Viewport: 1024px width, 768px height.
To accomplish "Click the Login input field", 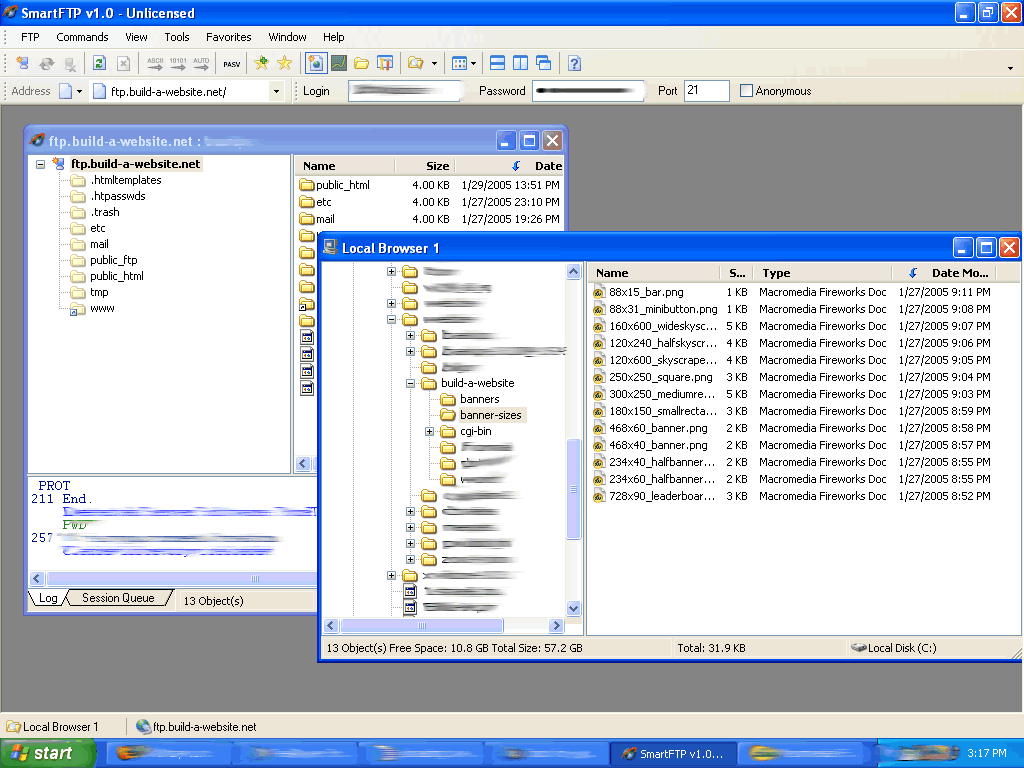I will pos(404,91).
